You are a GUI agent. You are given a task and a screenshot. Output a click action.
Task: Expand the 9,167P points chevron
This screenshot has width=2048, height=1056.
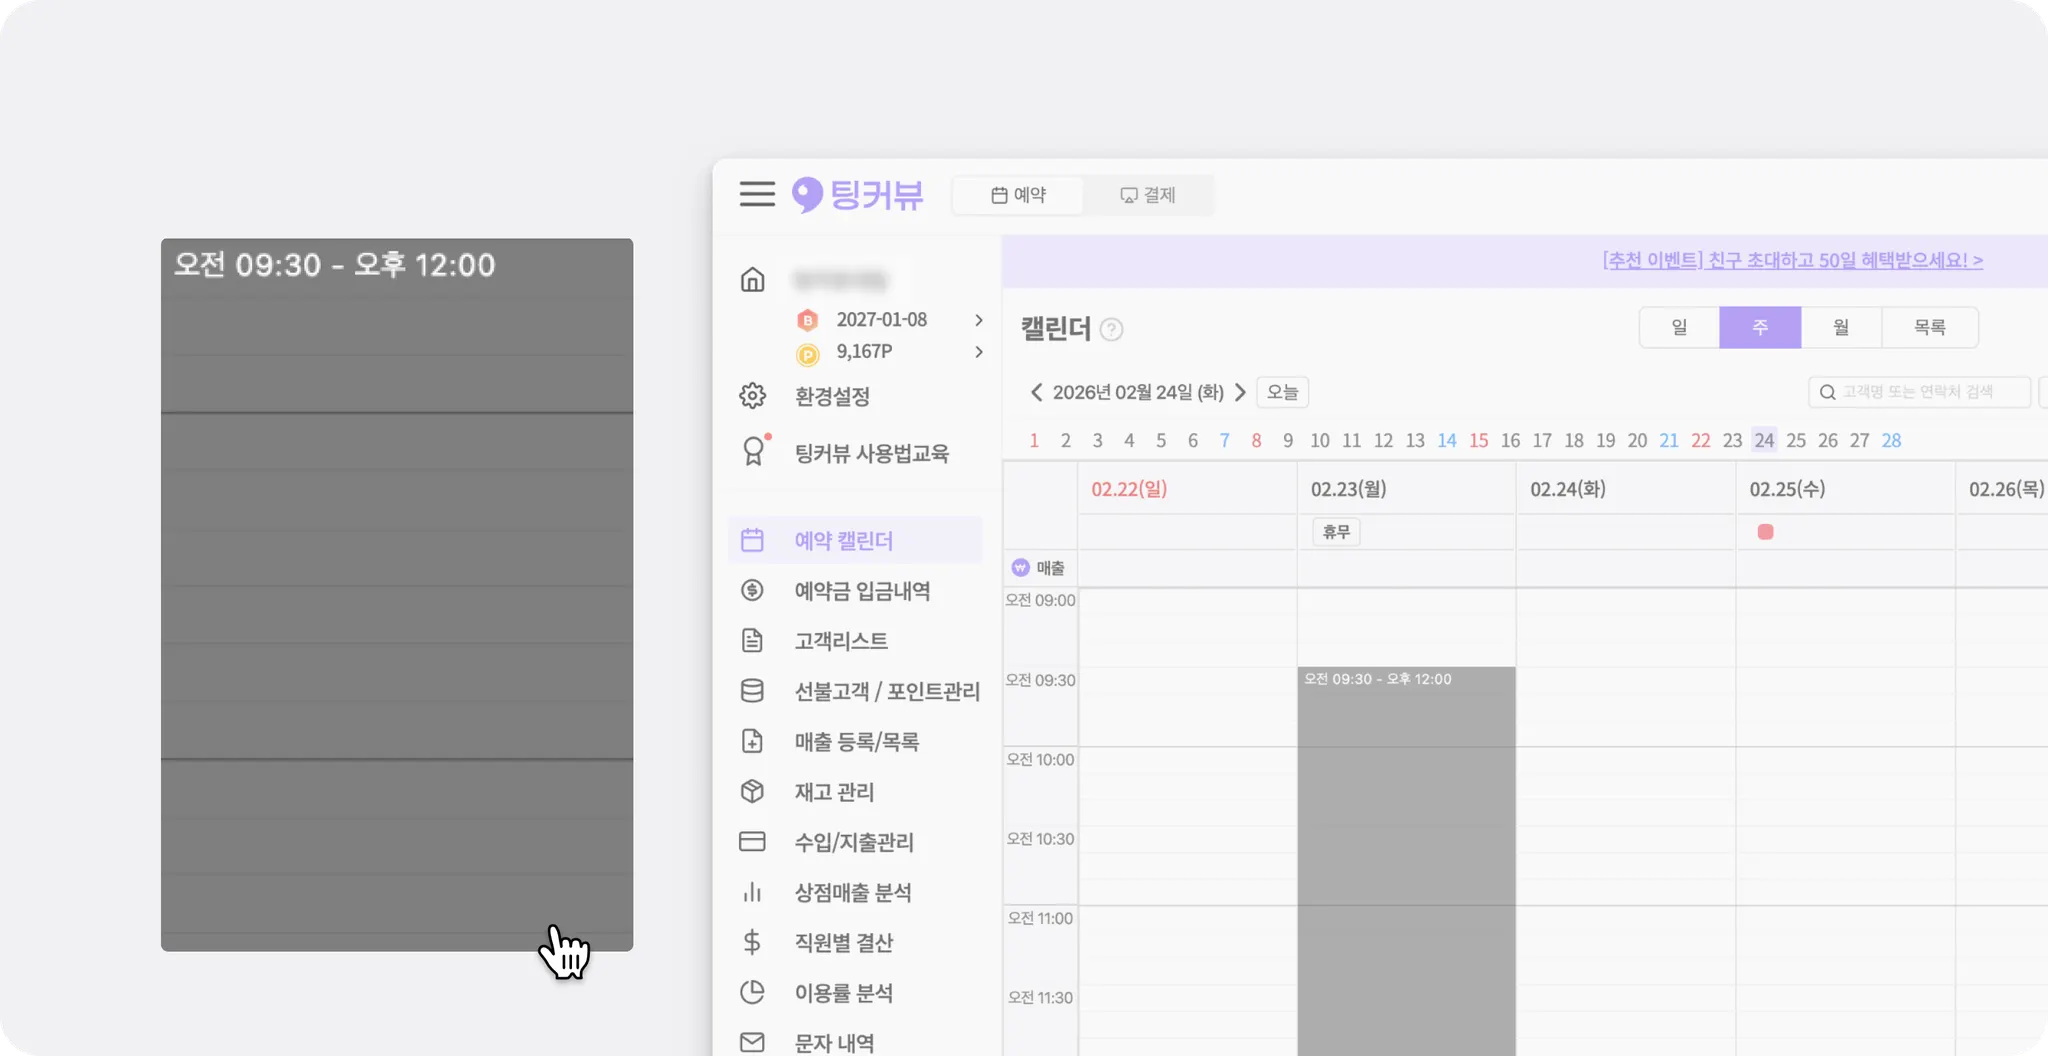(x=979, y=352)
